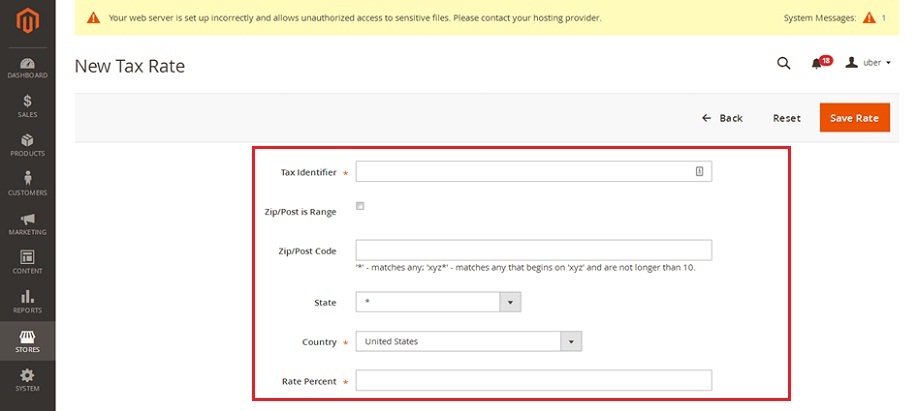918x411 pixels.
Task: Click the Save Rate button
Action: (x=854, y=118)
